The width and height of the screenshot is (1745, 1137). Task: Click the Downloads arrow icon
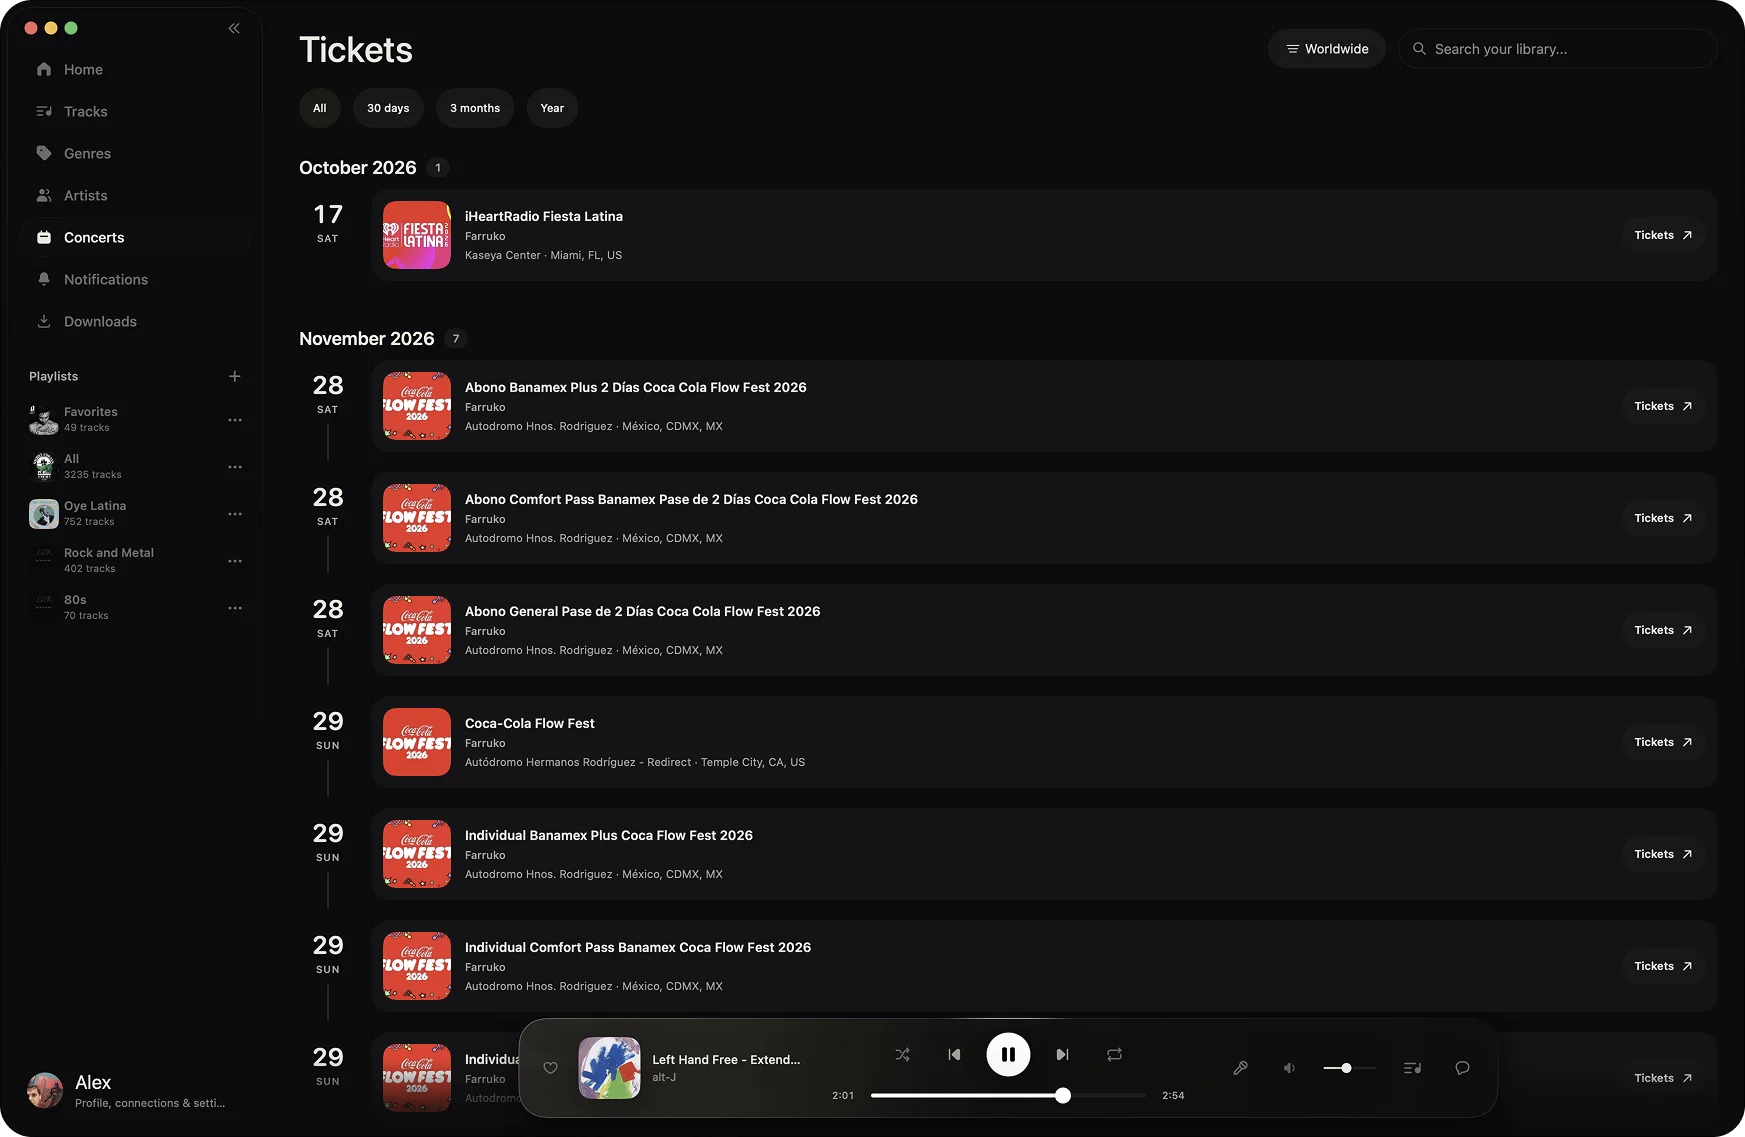click(44, 321)
